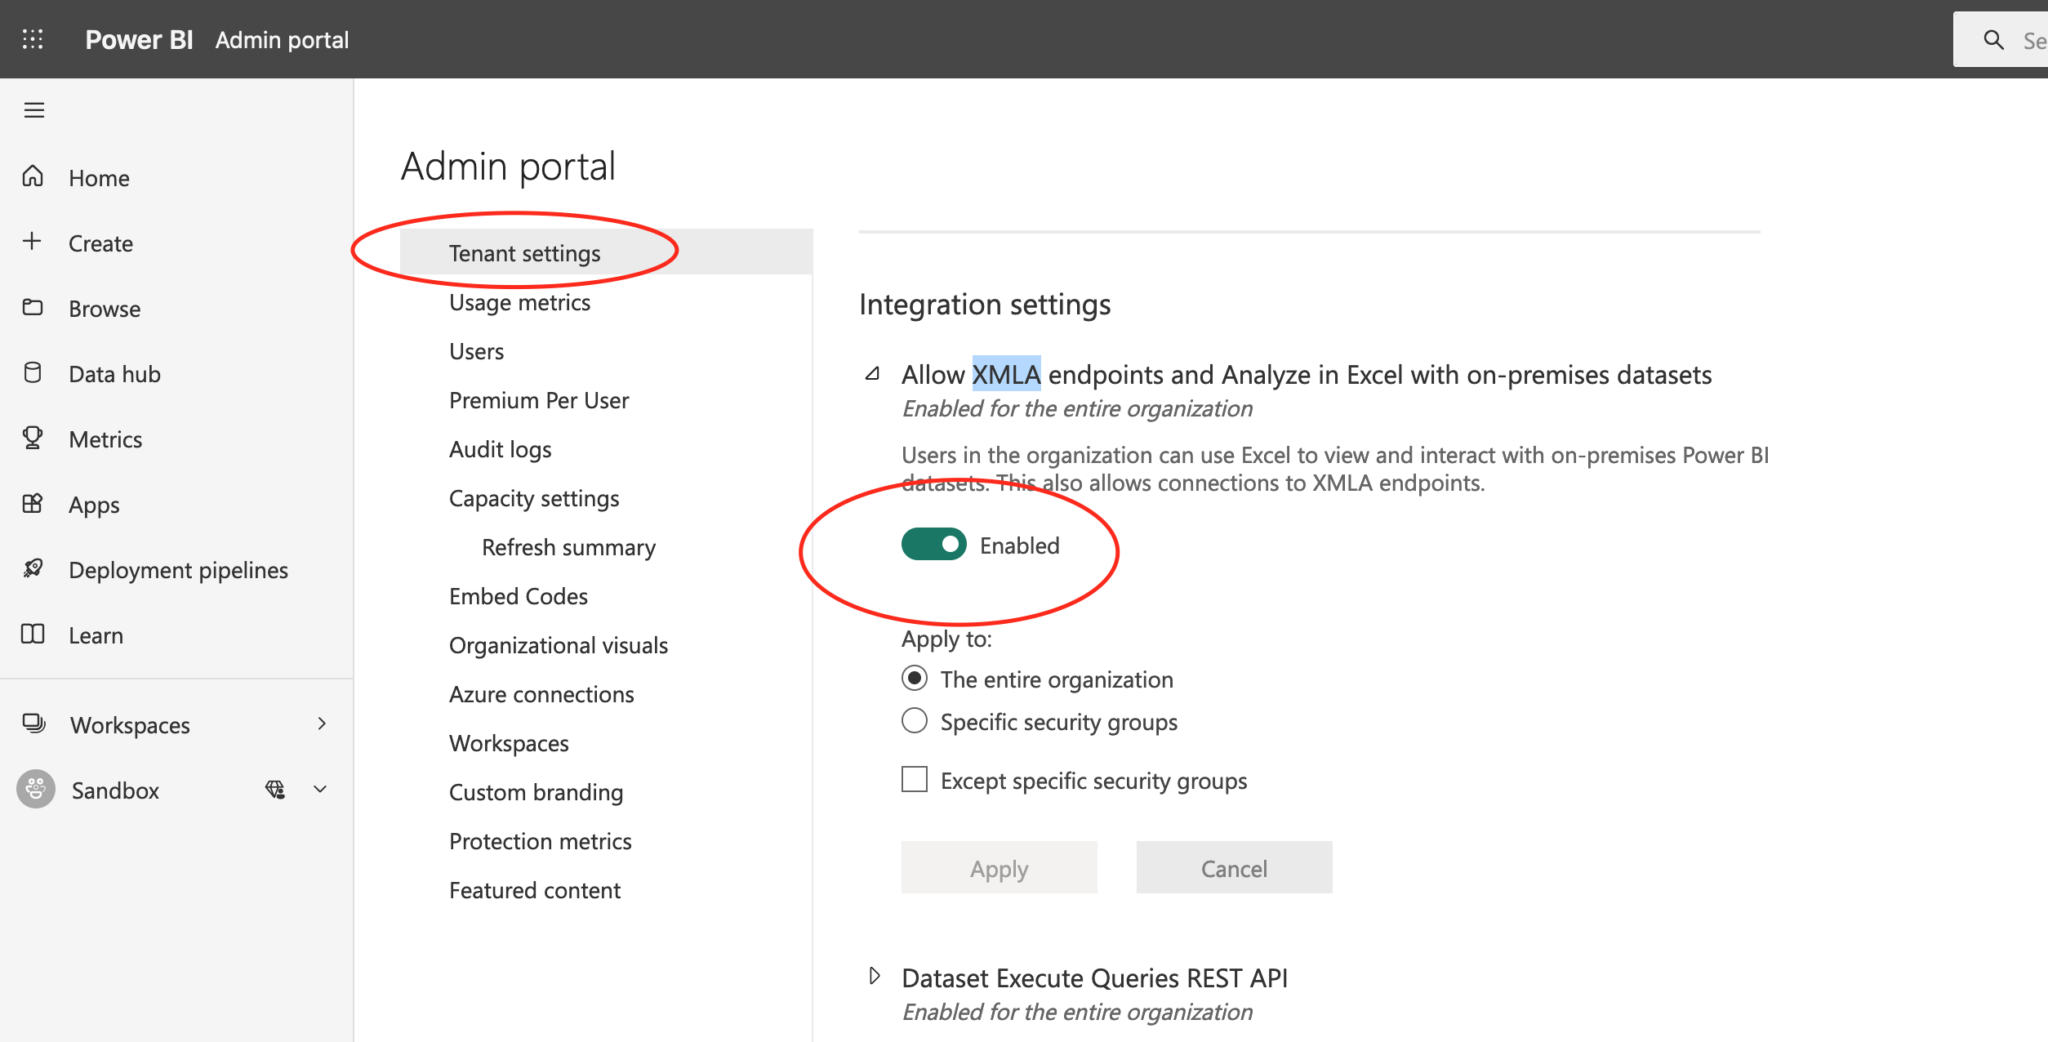Collapse the Allow XMLA endpoints setting

tap(872, 373)
